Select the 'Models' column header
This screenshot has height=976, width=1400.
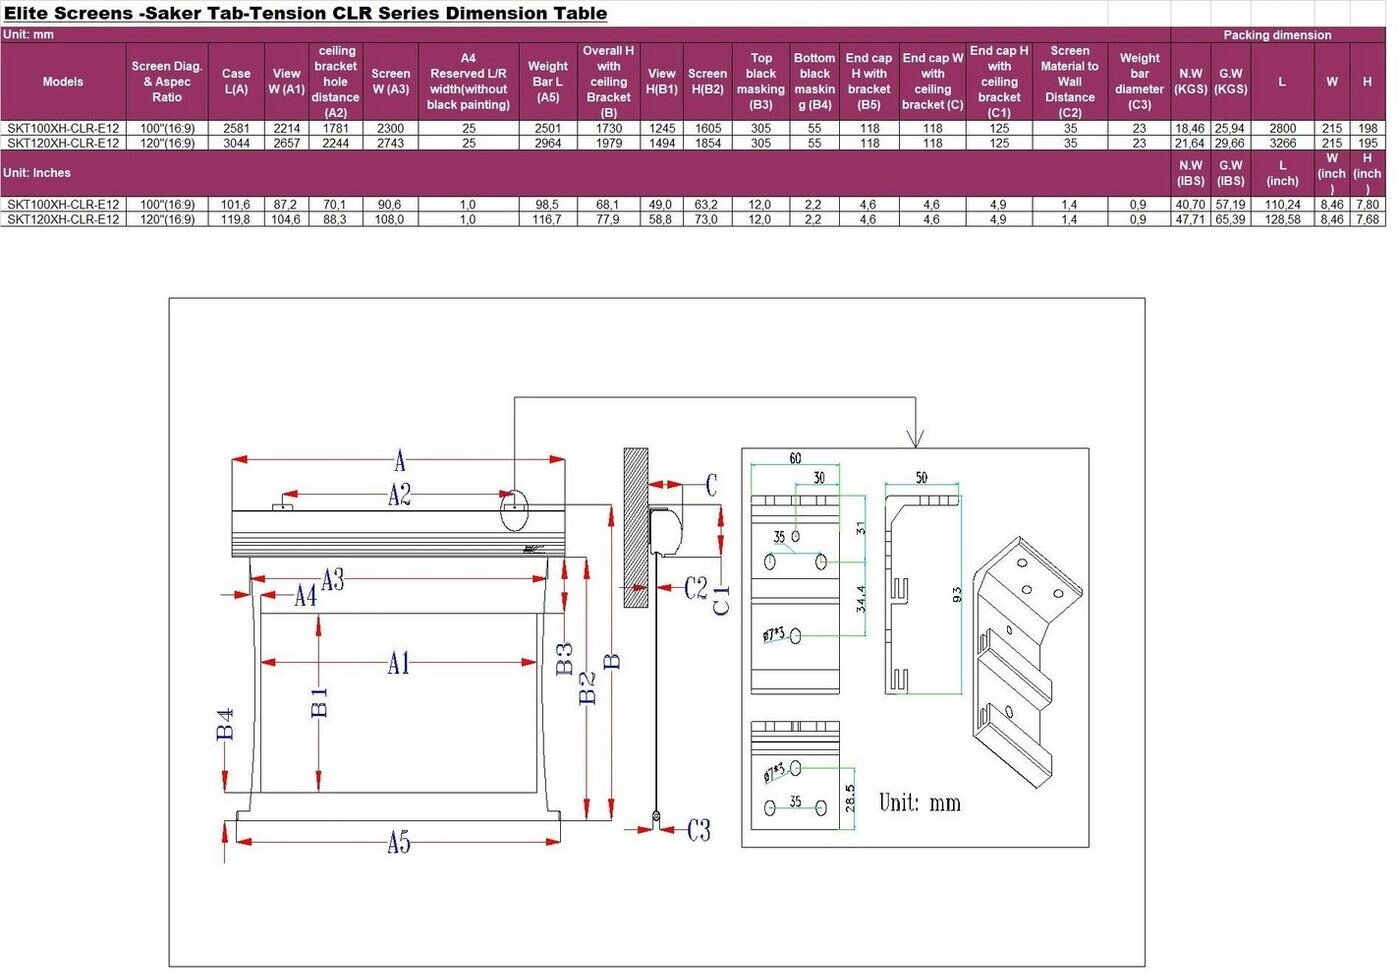[x=63, y=82]
